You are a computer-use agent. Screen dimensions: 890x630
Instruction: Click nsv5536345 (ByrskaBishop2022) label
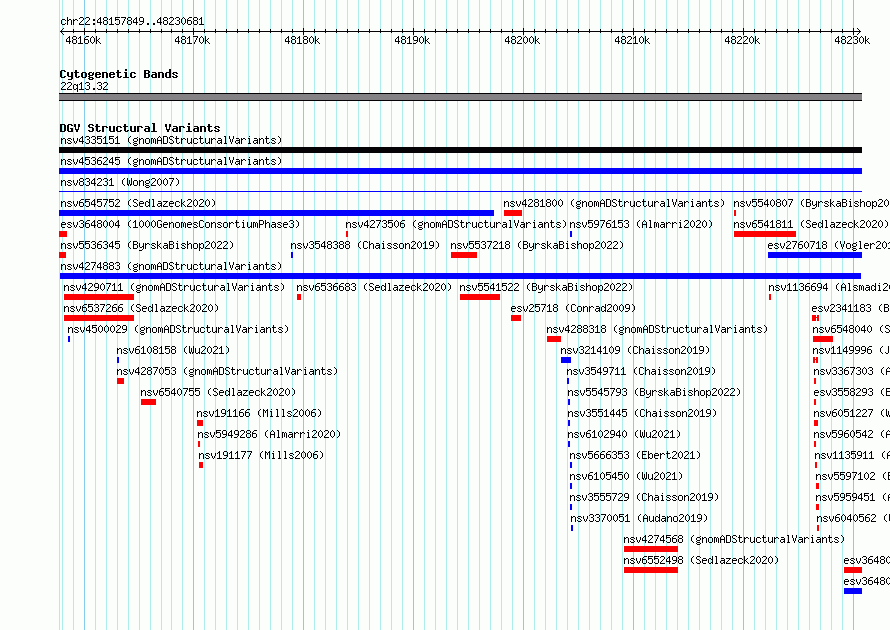point(147,245)
